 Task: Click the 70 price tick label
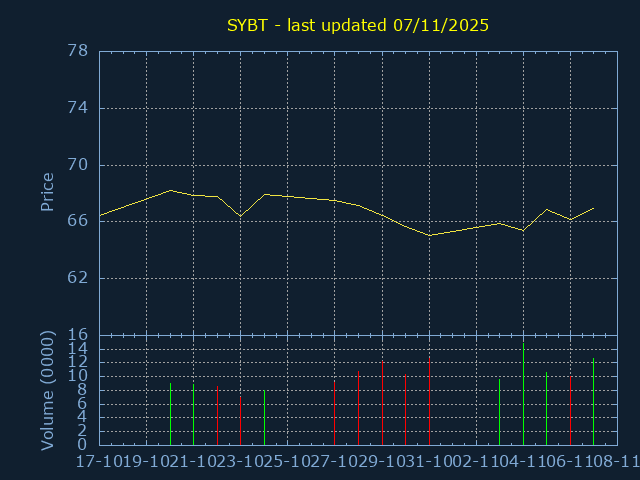[78, 165]
